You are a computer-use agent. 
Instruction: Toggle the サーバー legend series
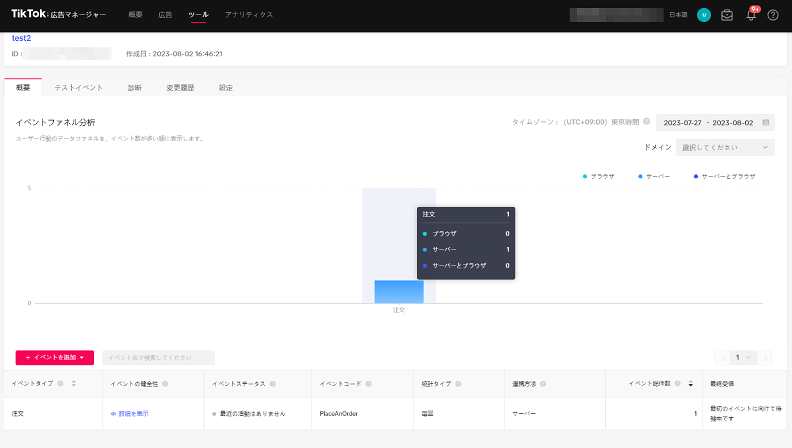pos(654,175)
